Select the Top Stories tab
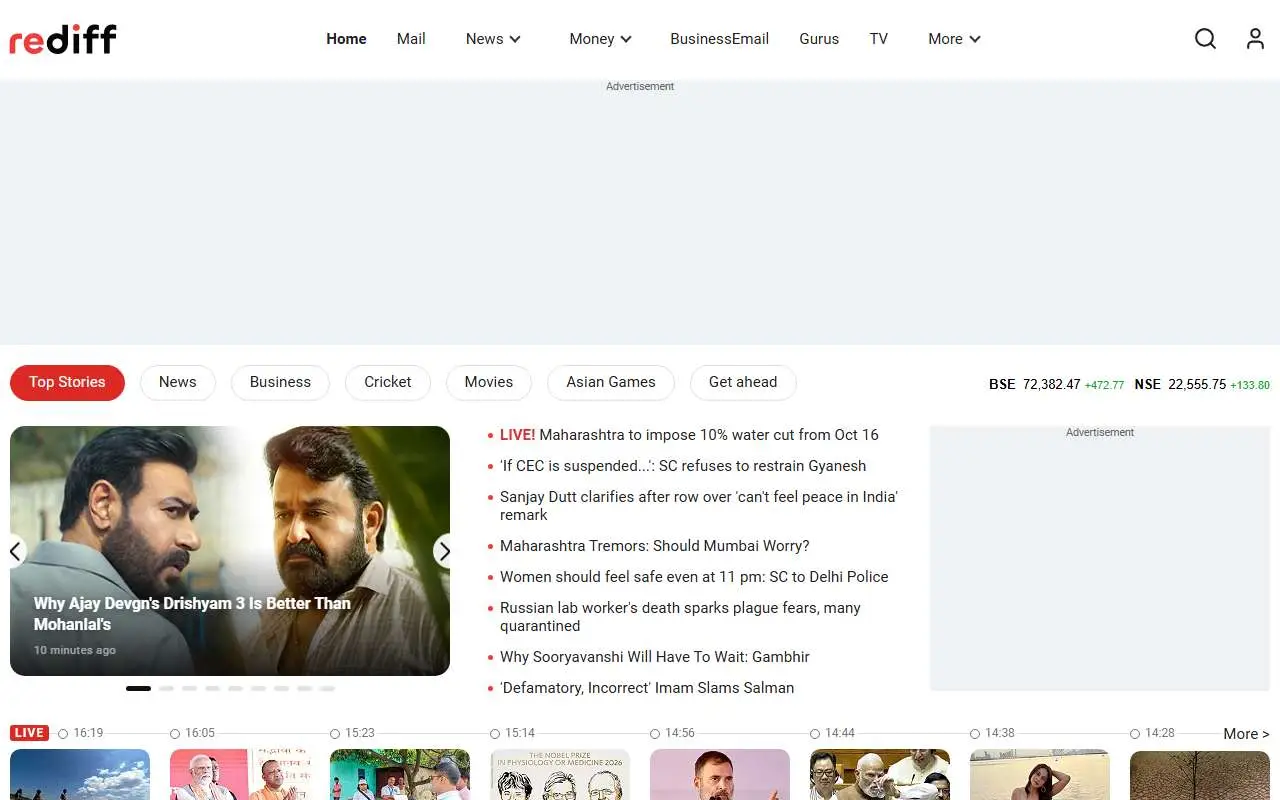1280x800 pixels. point(67,382)
